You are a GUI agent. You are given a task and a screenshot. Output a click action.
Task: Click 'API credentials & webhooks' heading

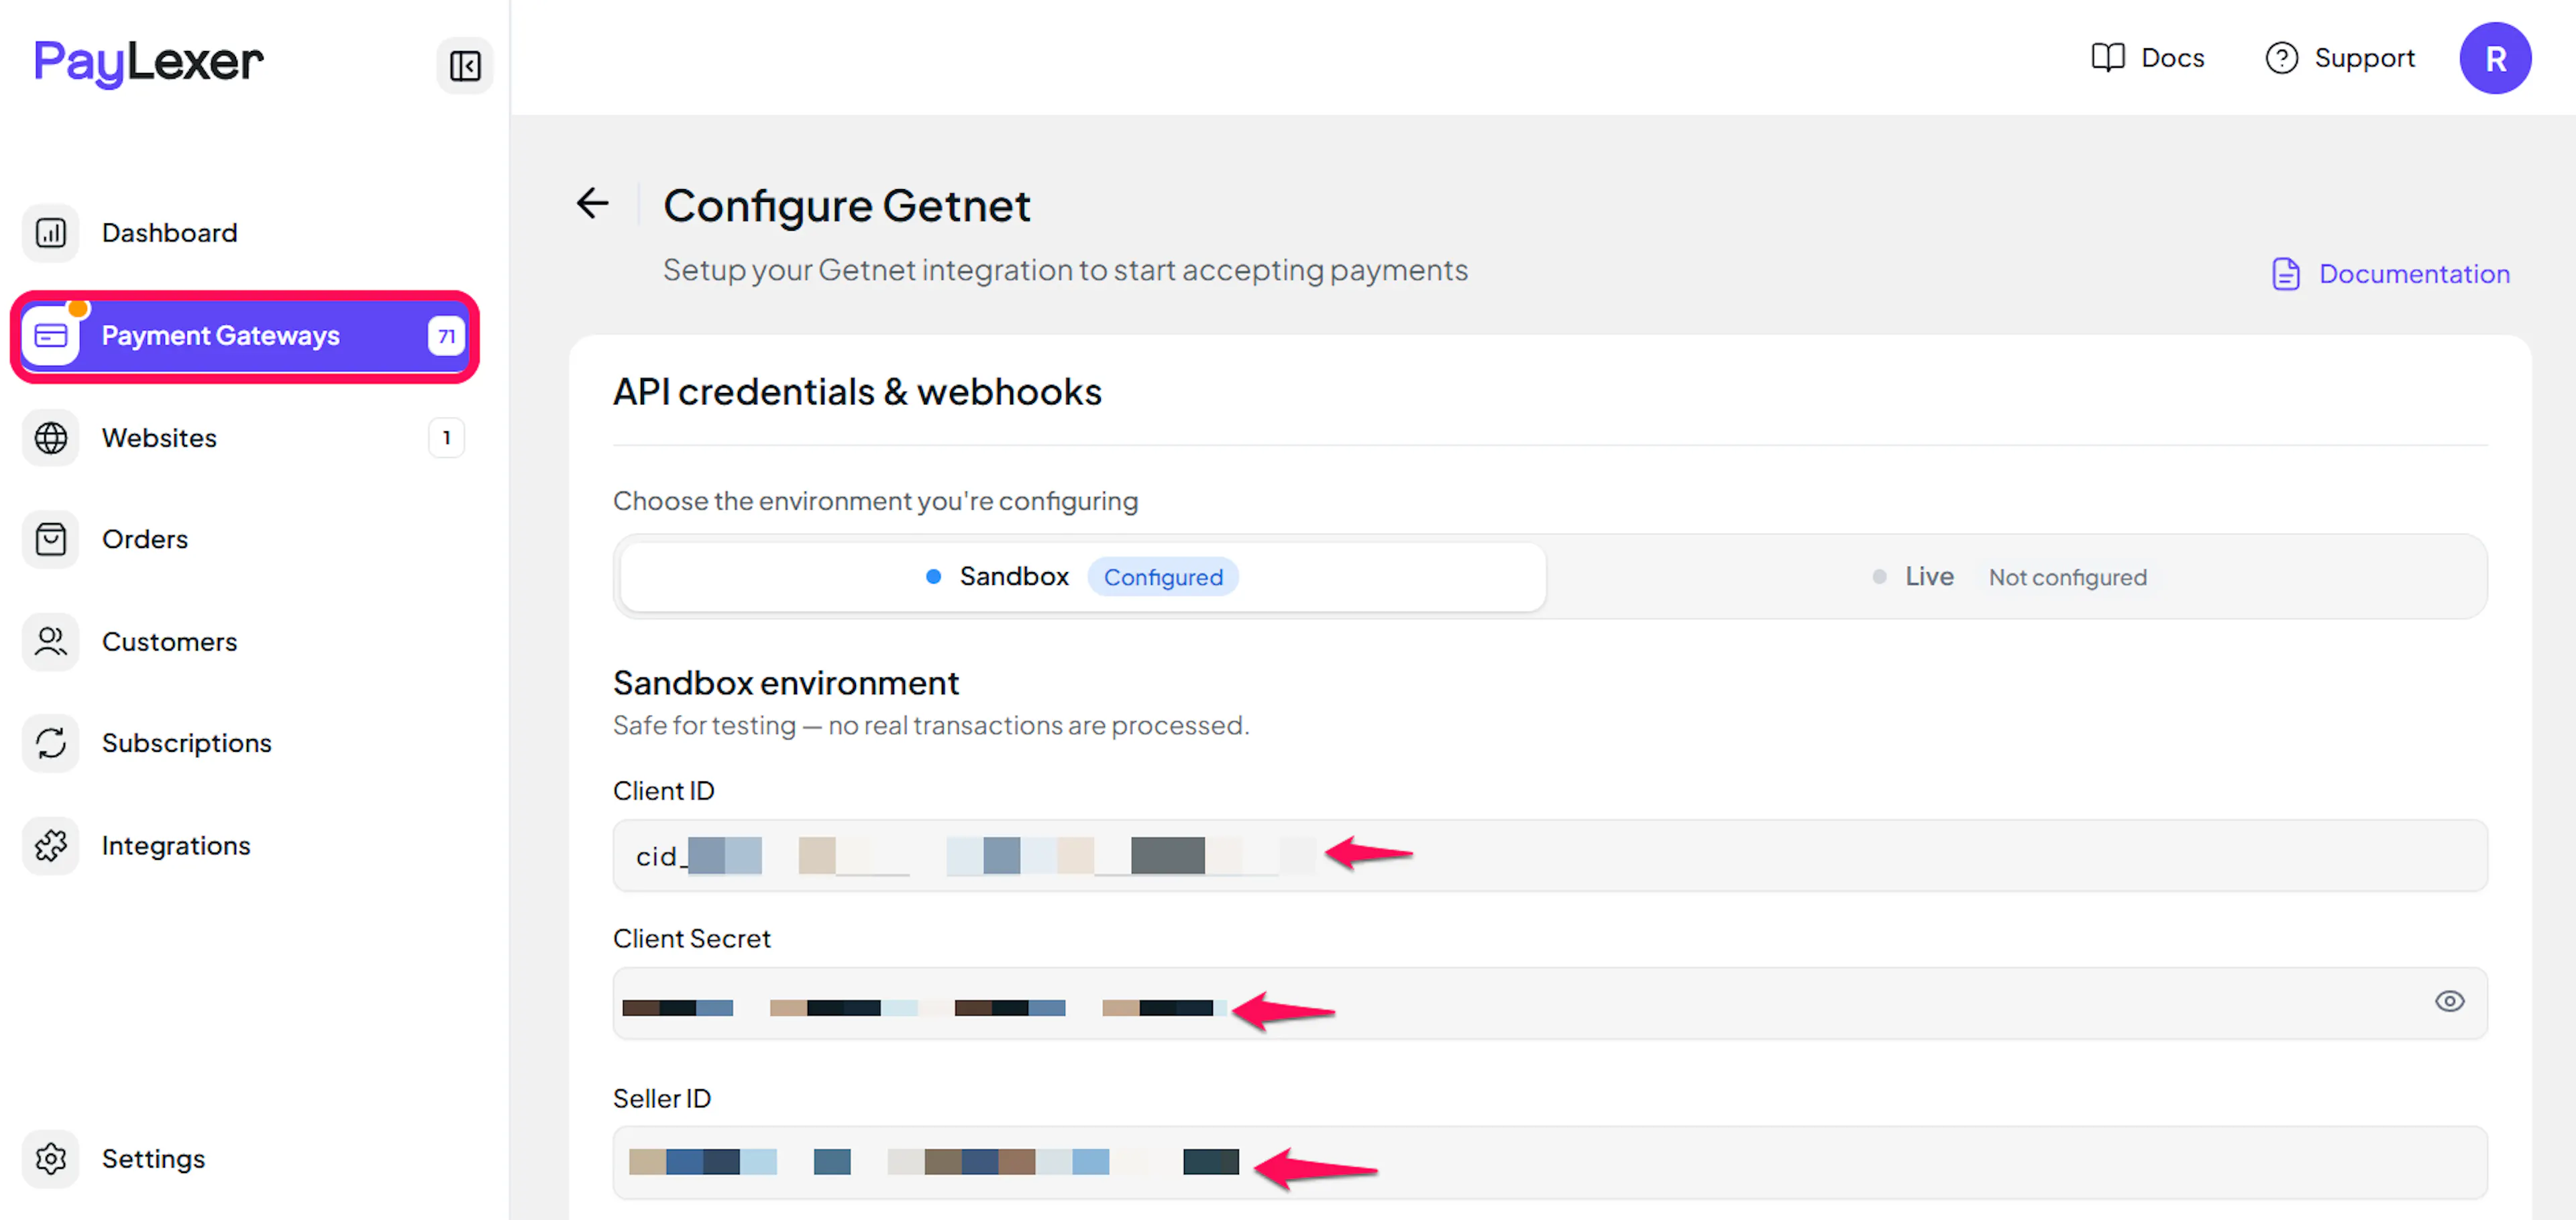pyautogui.click(x=857, y=392)
